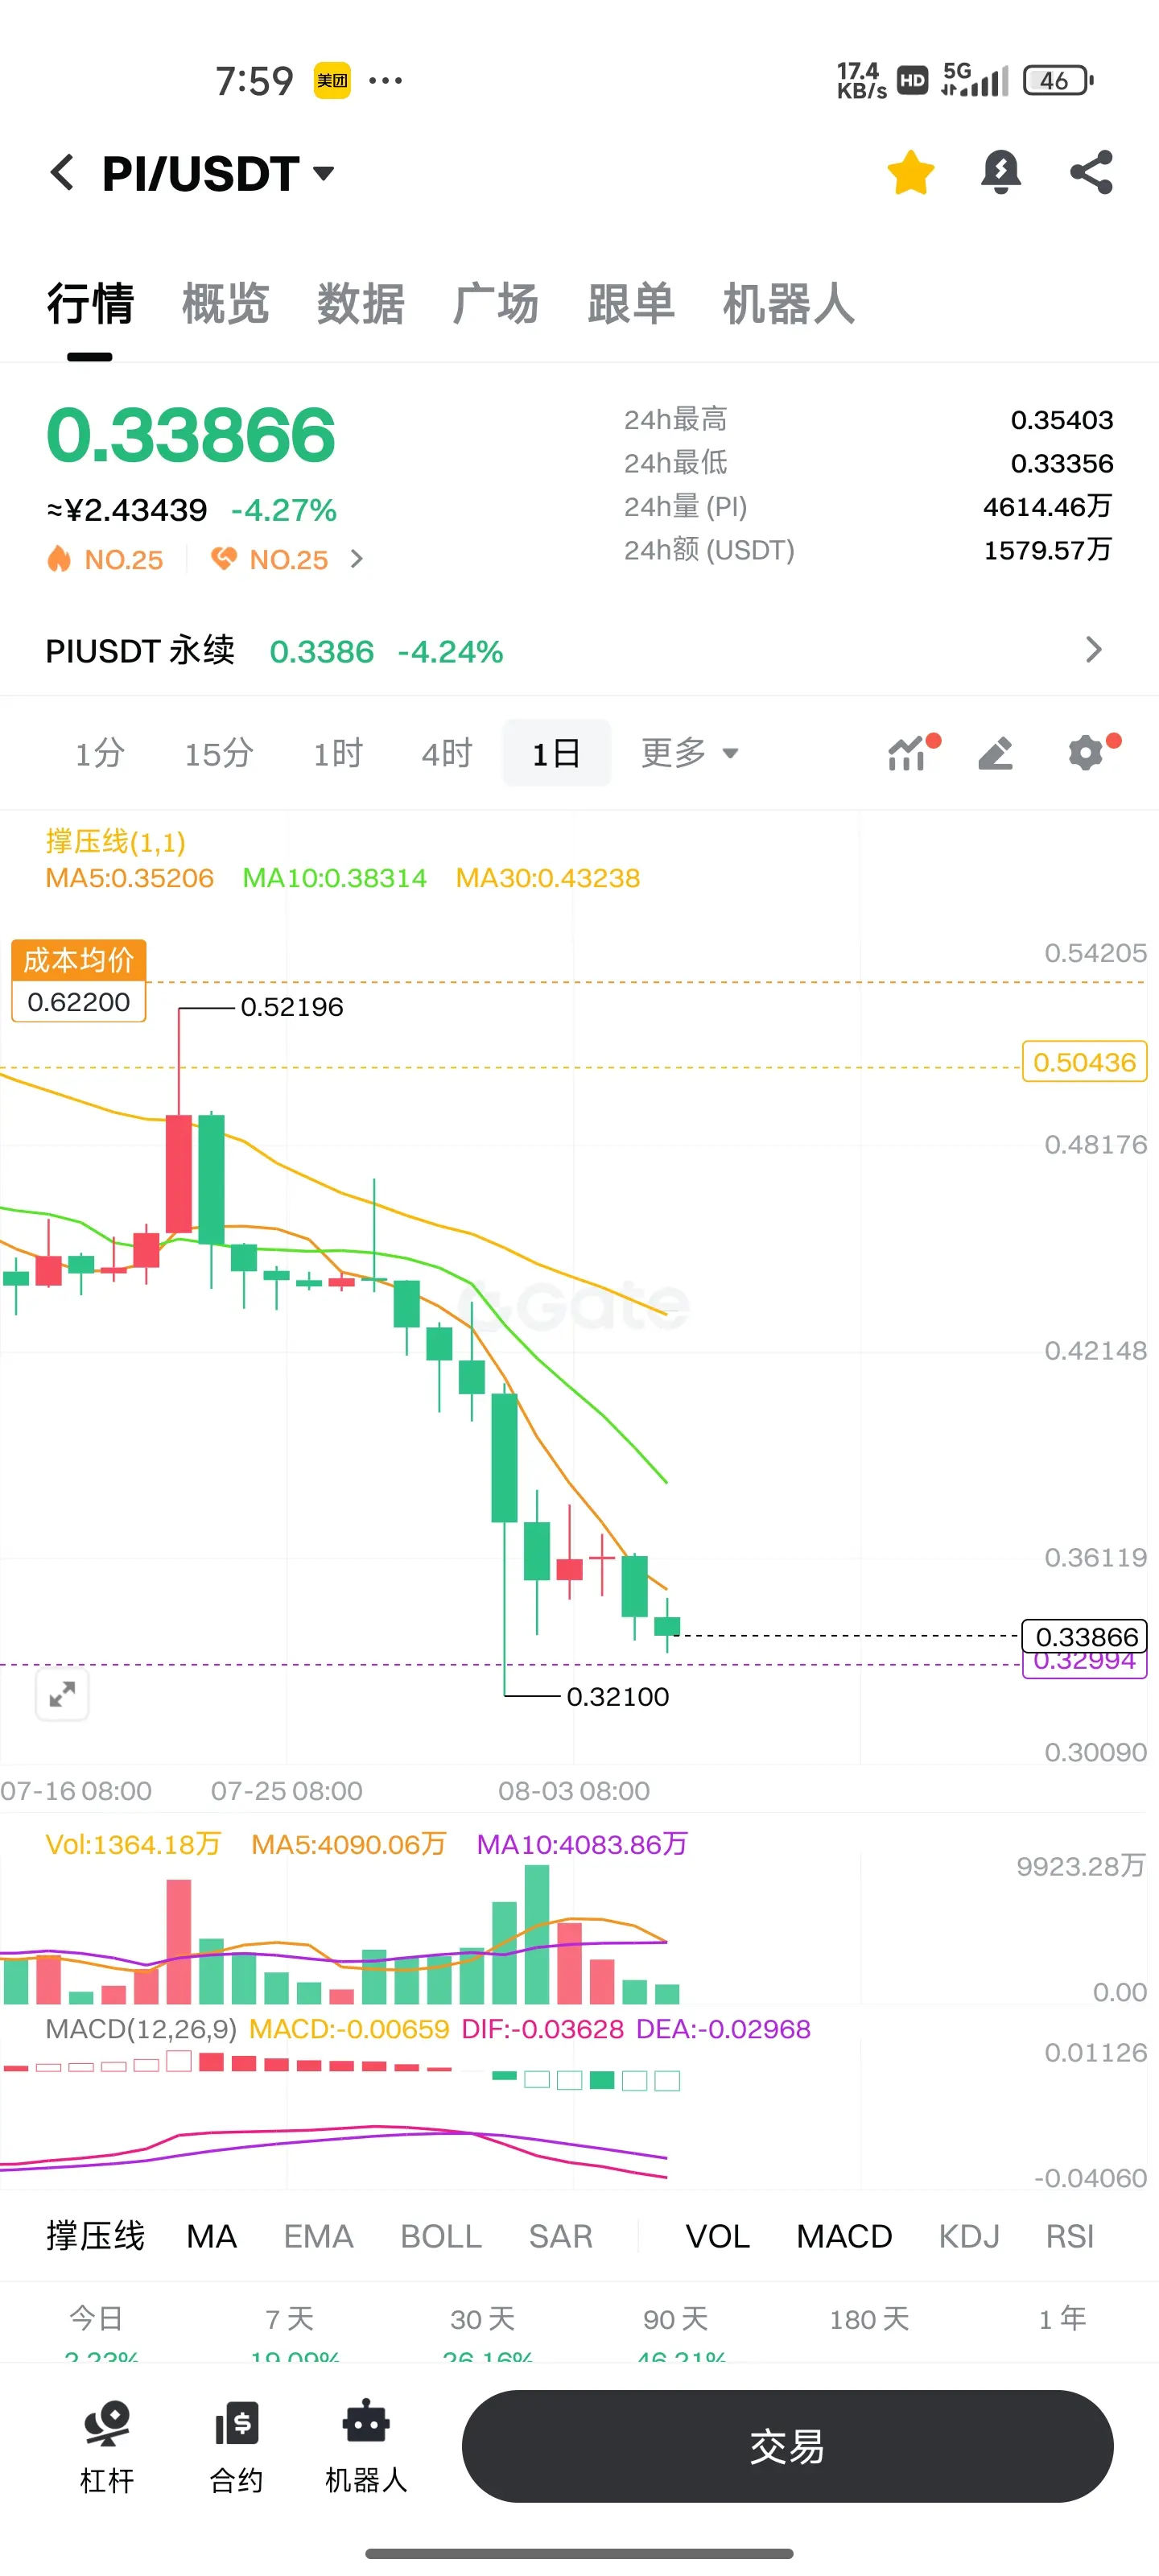
Task: Toggle the MA main indicator
Action: click(x=212, y=2237)
